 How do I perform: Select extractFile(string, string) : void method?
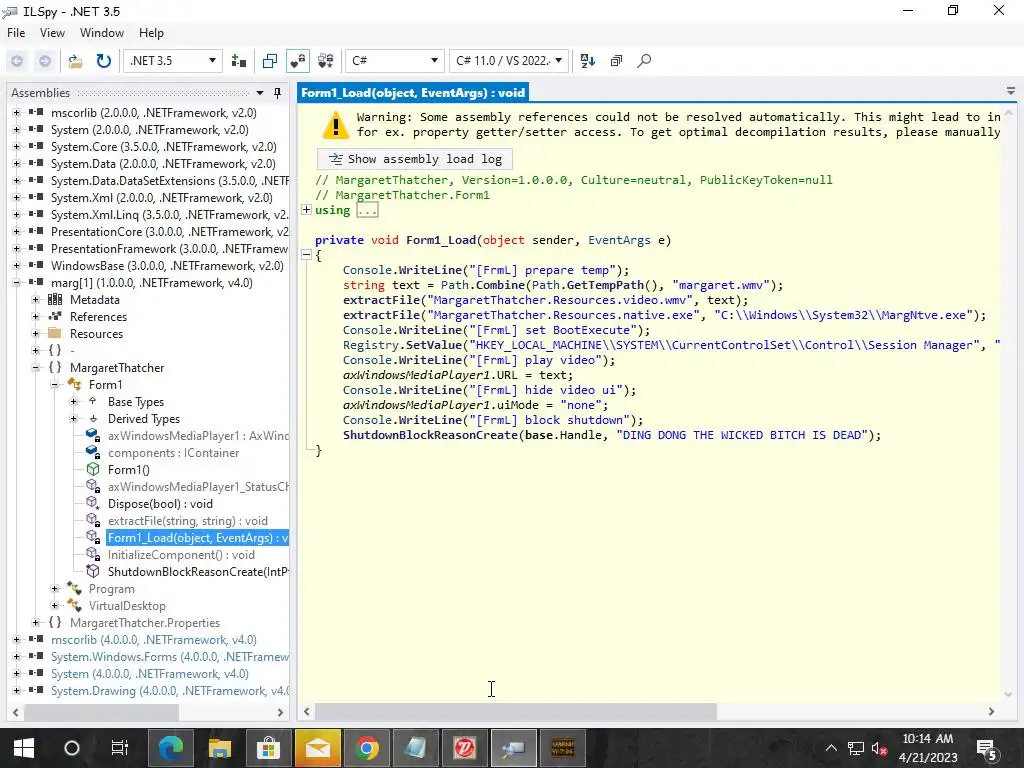pos(187,520)
